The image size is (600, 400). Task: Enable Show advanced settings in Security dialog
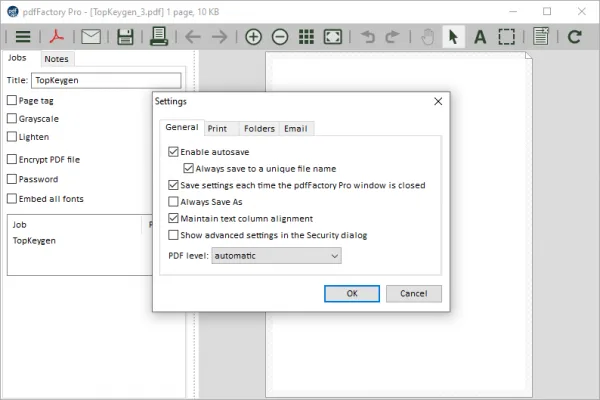tap(173, 235)
